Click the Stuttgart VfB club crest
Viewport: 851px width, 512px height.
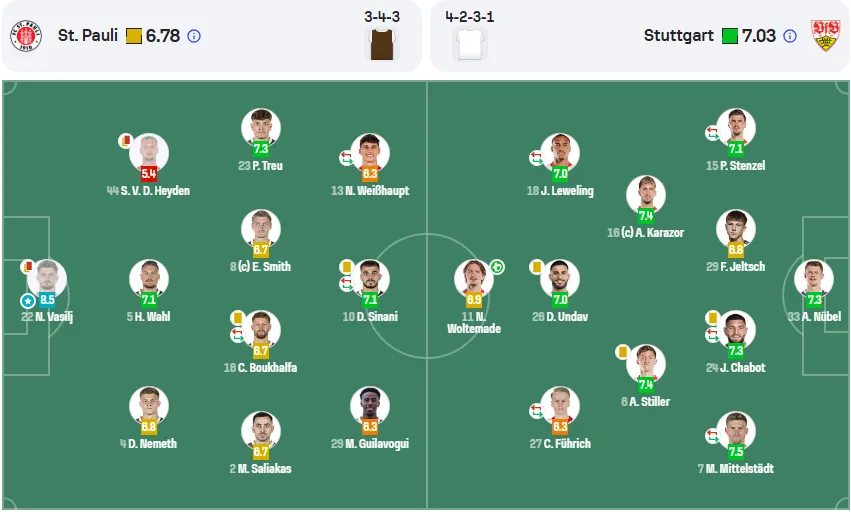[x=825, y=36]
